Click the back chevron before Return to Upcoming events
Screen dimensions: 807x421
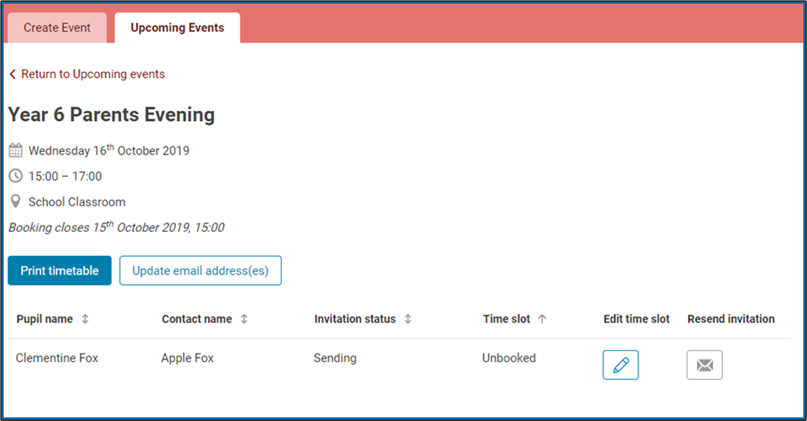(13, 74)
